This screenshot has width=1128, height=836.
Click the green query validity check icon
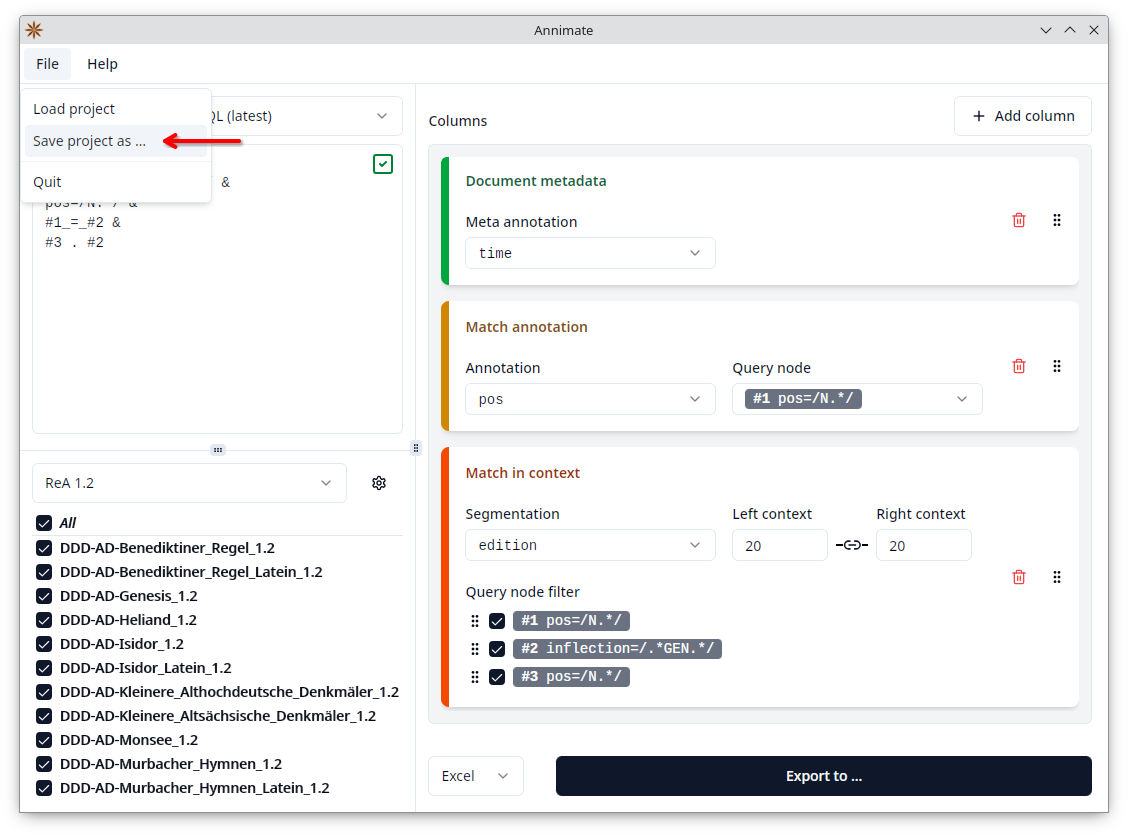(383, 164)
